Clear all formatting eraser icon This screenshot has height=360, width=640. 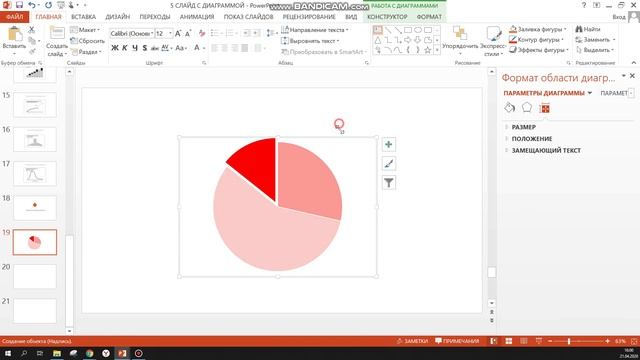202,33
